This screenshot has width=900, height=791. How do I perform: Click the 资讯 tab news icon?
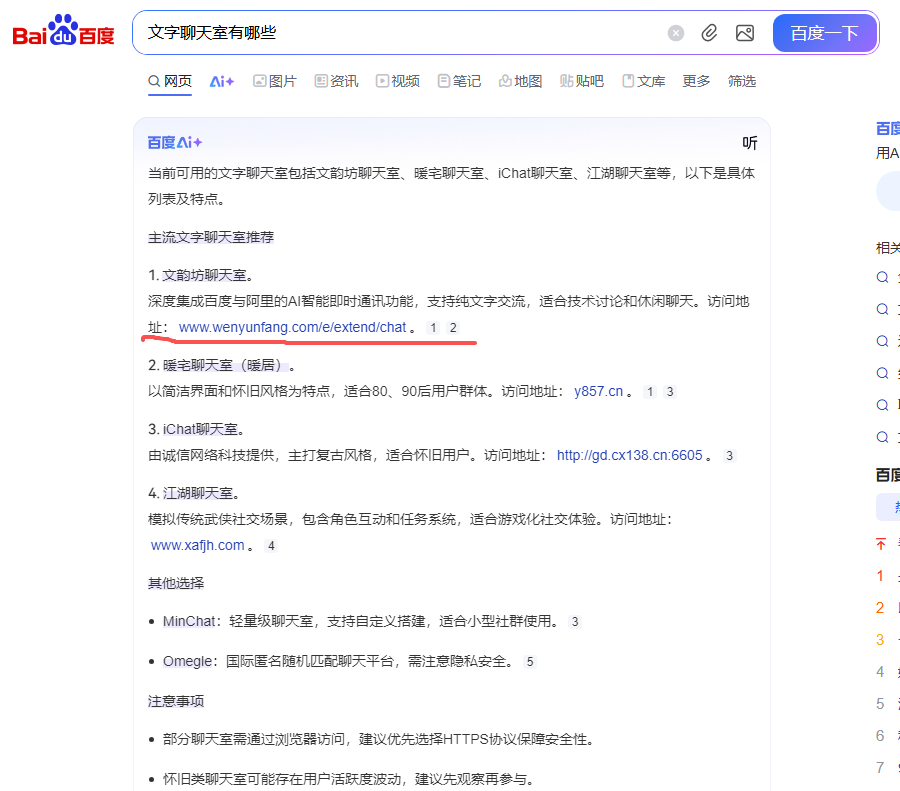[x=321, y=81]
